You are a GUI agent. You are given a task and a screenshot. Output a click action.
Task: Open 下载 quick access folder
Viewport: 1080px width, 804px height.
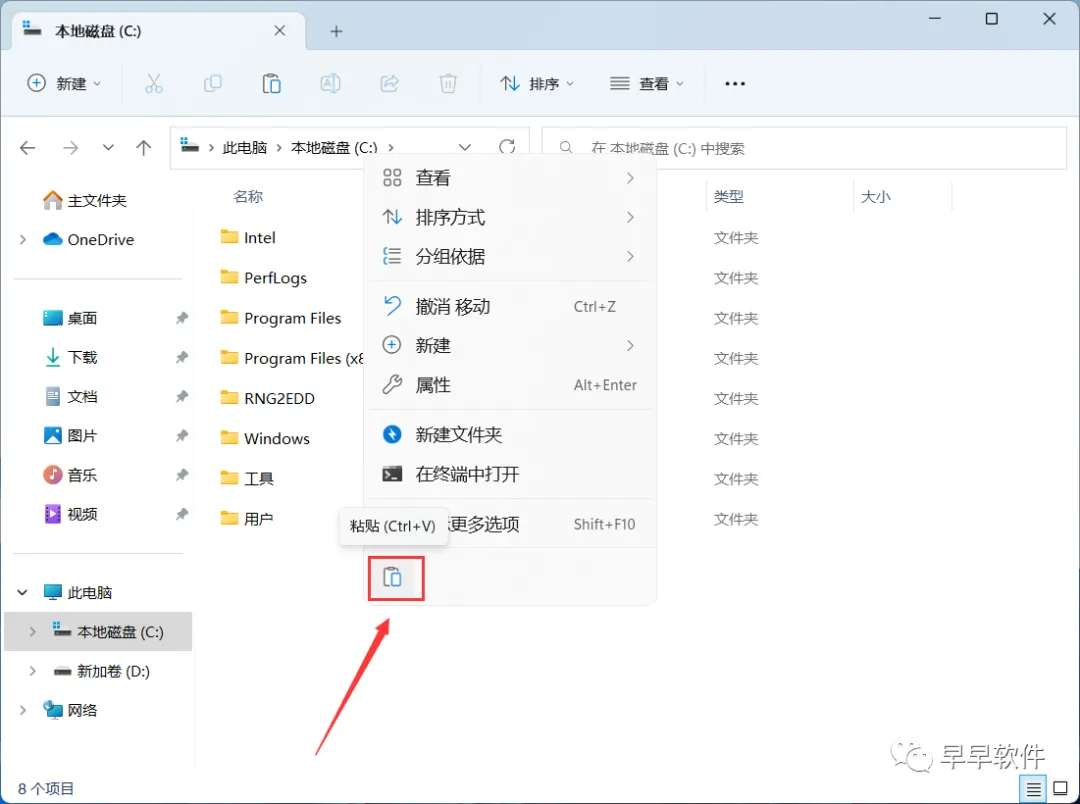coord(70,357)
